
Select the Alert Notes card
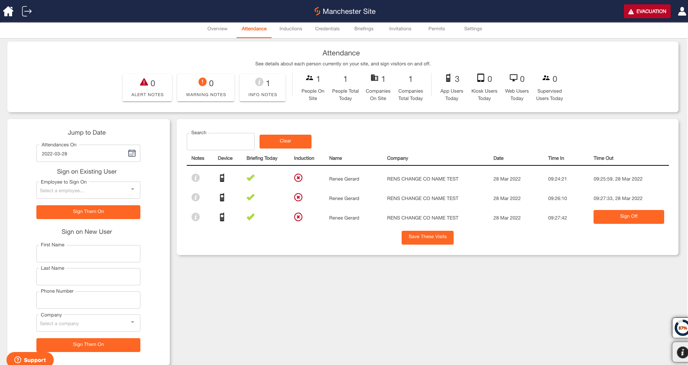pyautogui.click(x=147, y=87)
